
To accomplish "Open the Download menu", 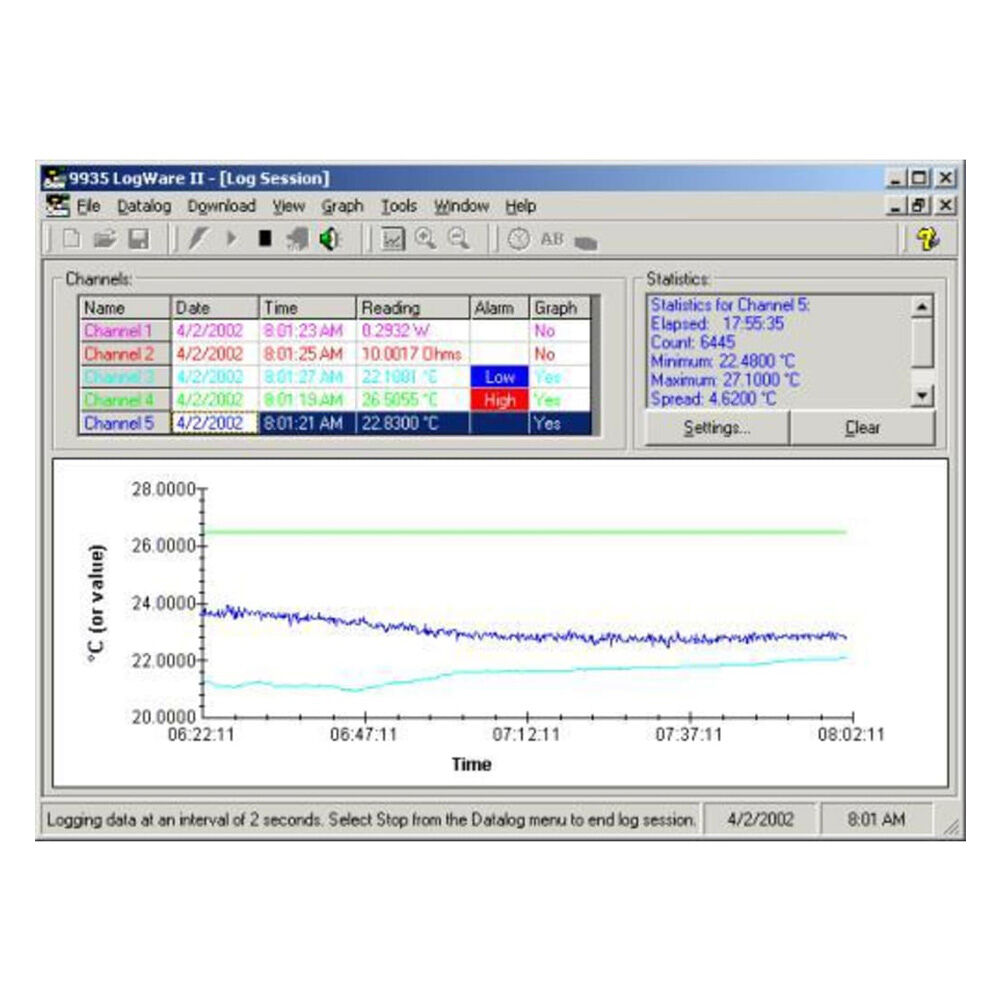I will (x=221, y=206).
